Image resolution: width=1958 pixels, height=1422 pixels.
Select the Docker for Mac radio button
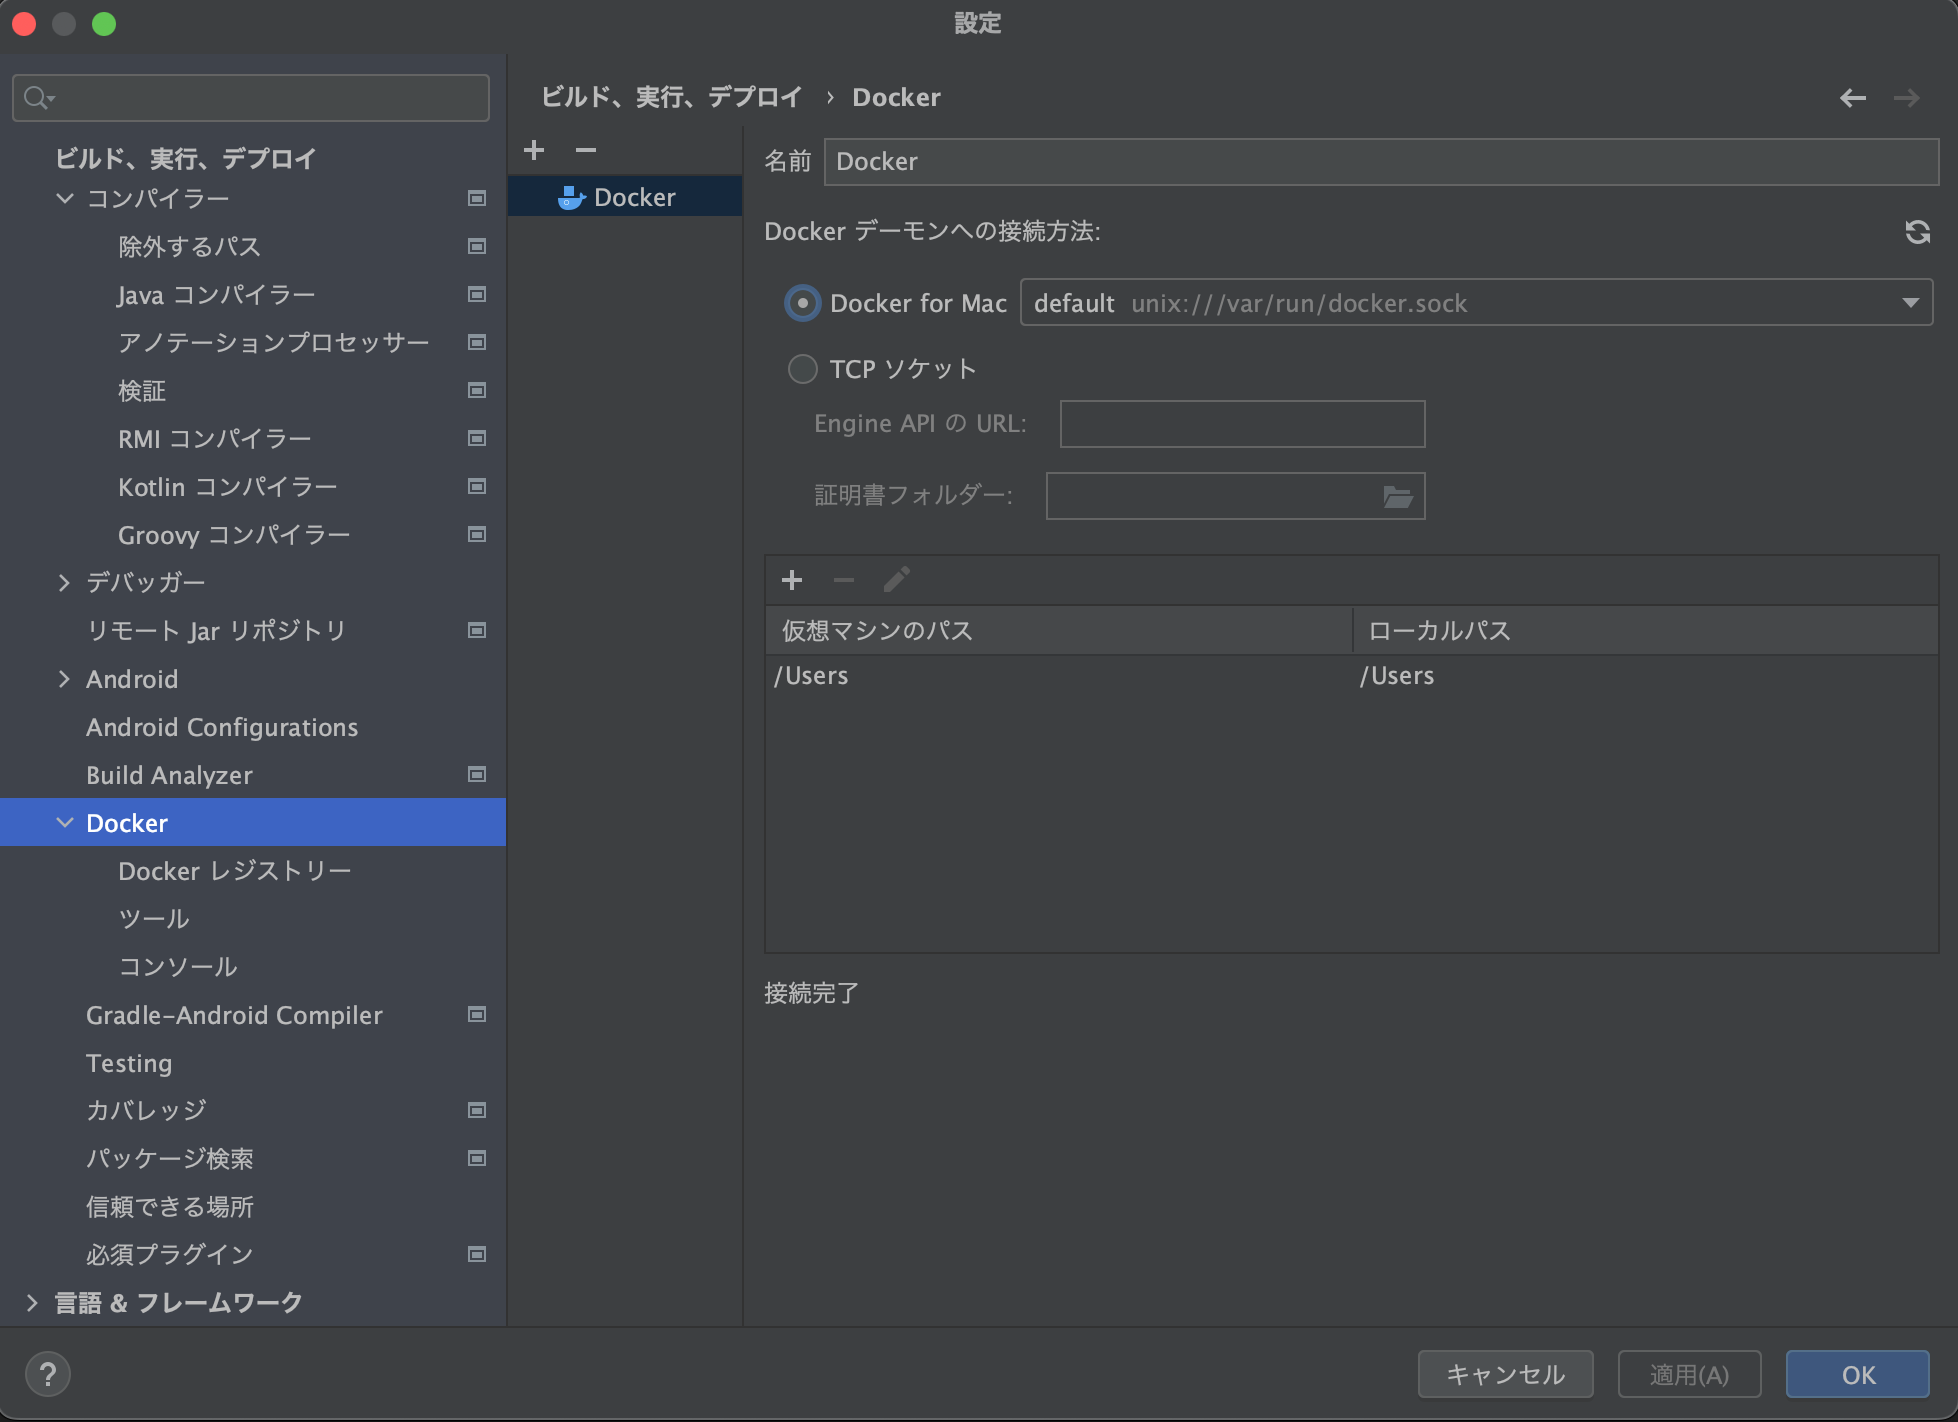tap(802, 303)
